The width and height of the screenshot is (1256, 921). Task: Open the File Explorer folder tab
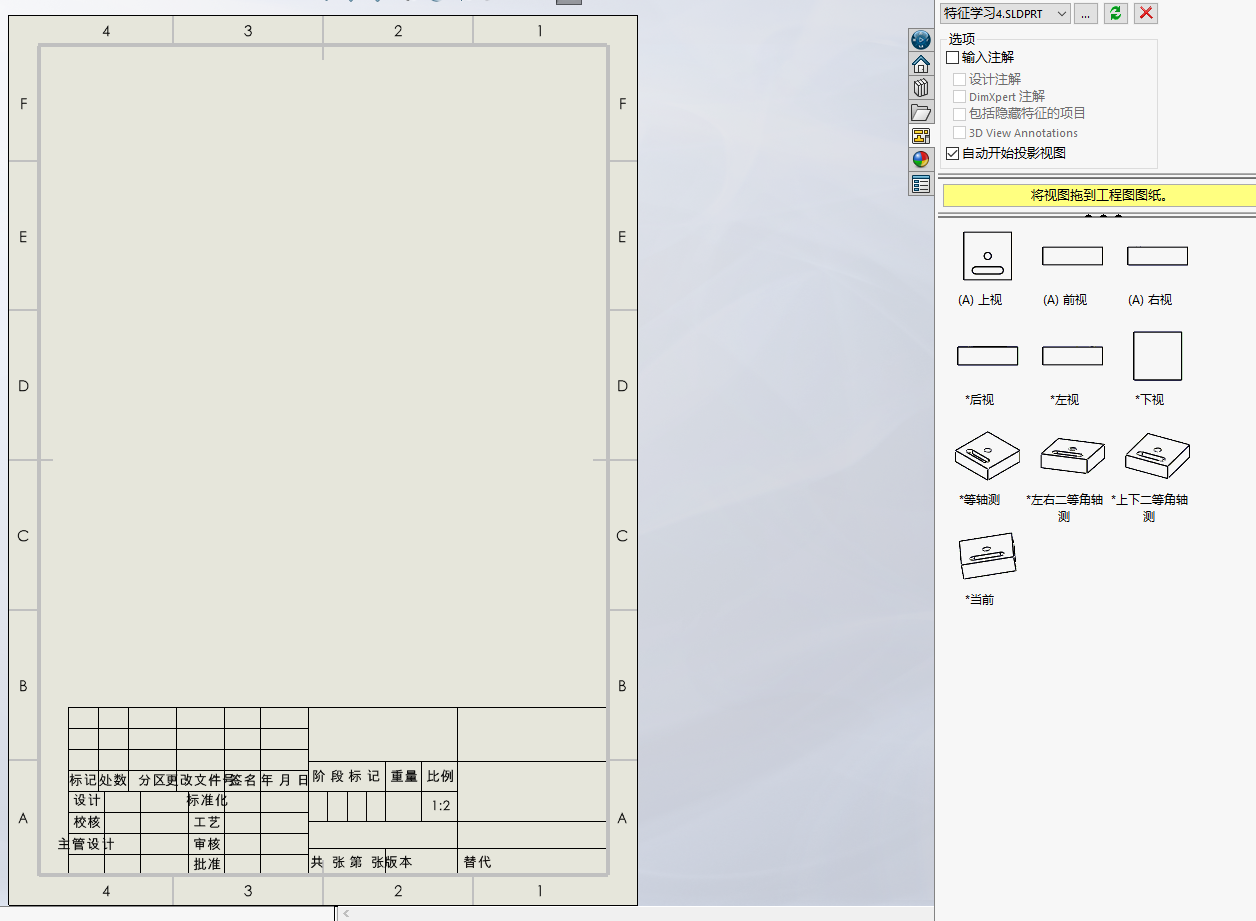point(921,112)
